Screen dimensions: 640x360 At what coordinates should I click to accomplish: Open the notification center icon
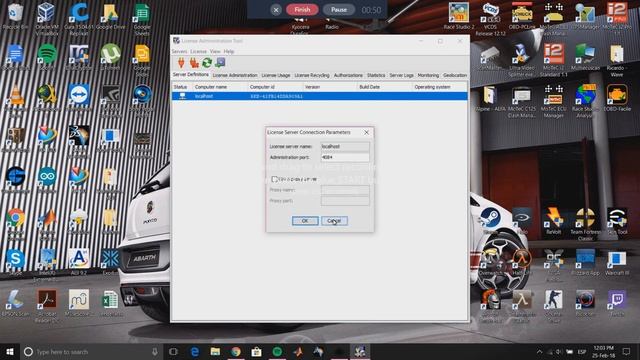(x=627, y=351)
